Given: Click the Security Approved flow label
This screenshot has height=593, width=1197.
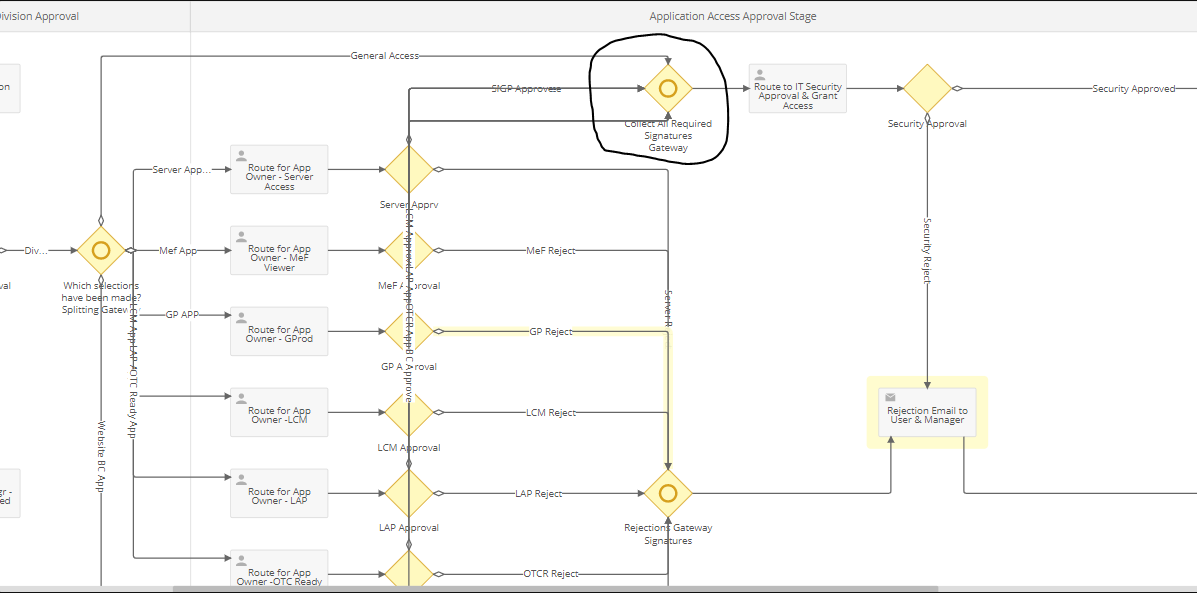Looking at the screenshot, I should (1134, 89).
